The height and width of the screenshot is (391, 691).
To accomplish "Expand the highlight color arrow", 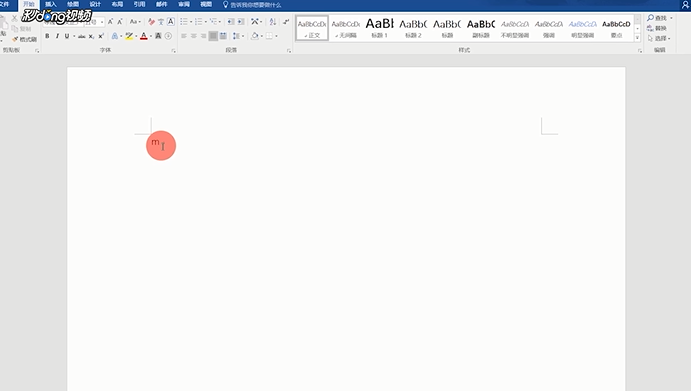I will click(136, 36).
